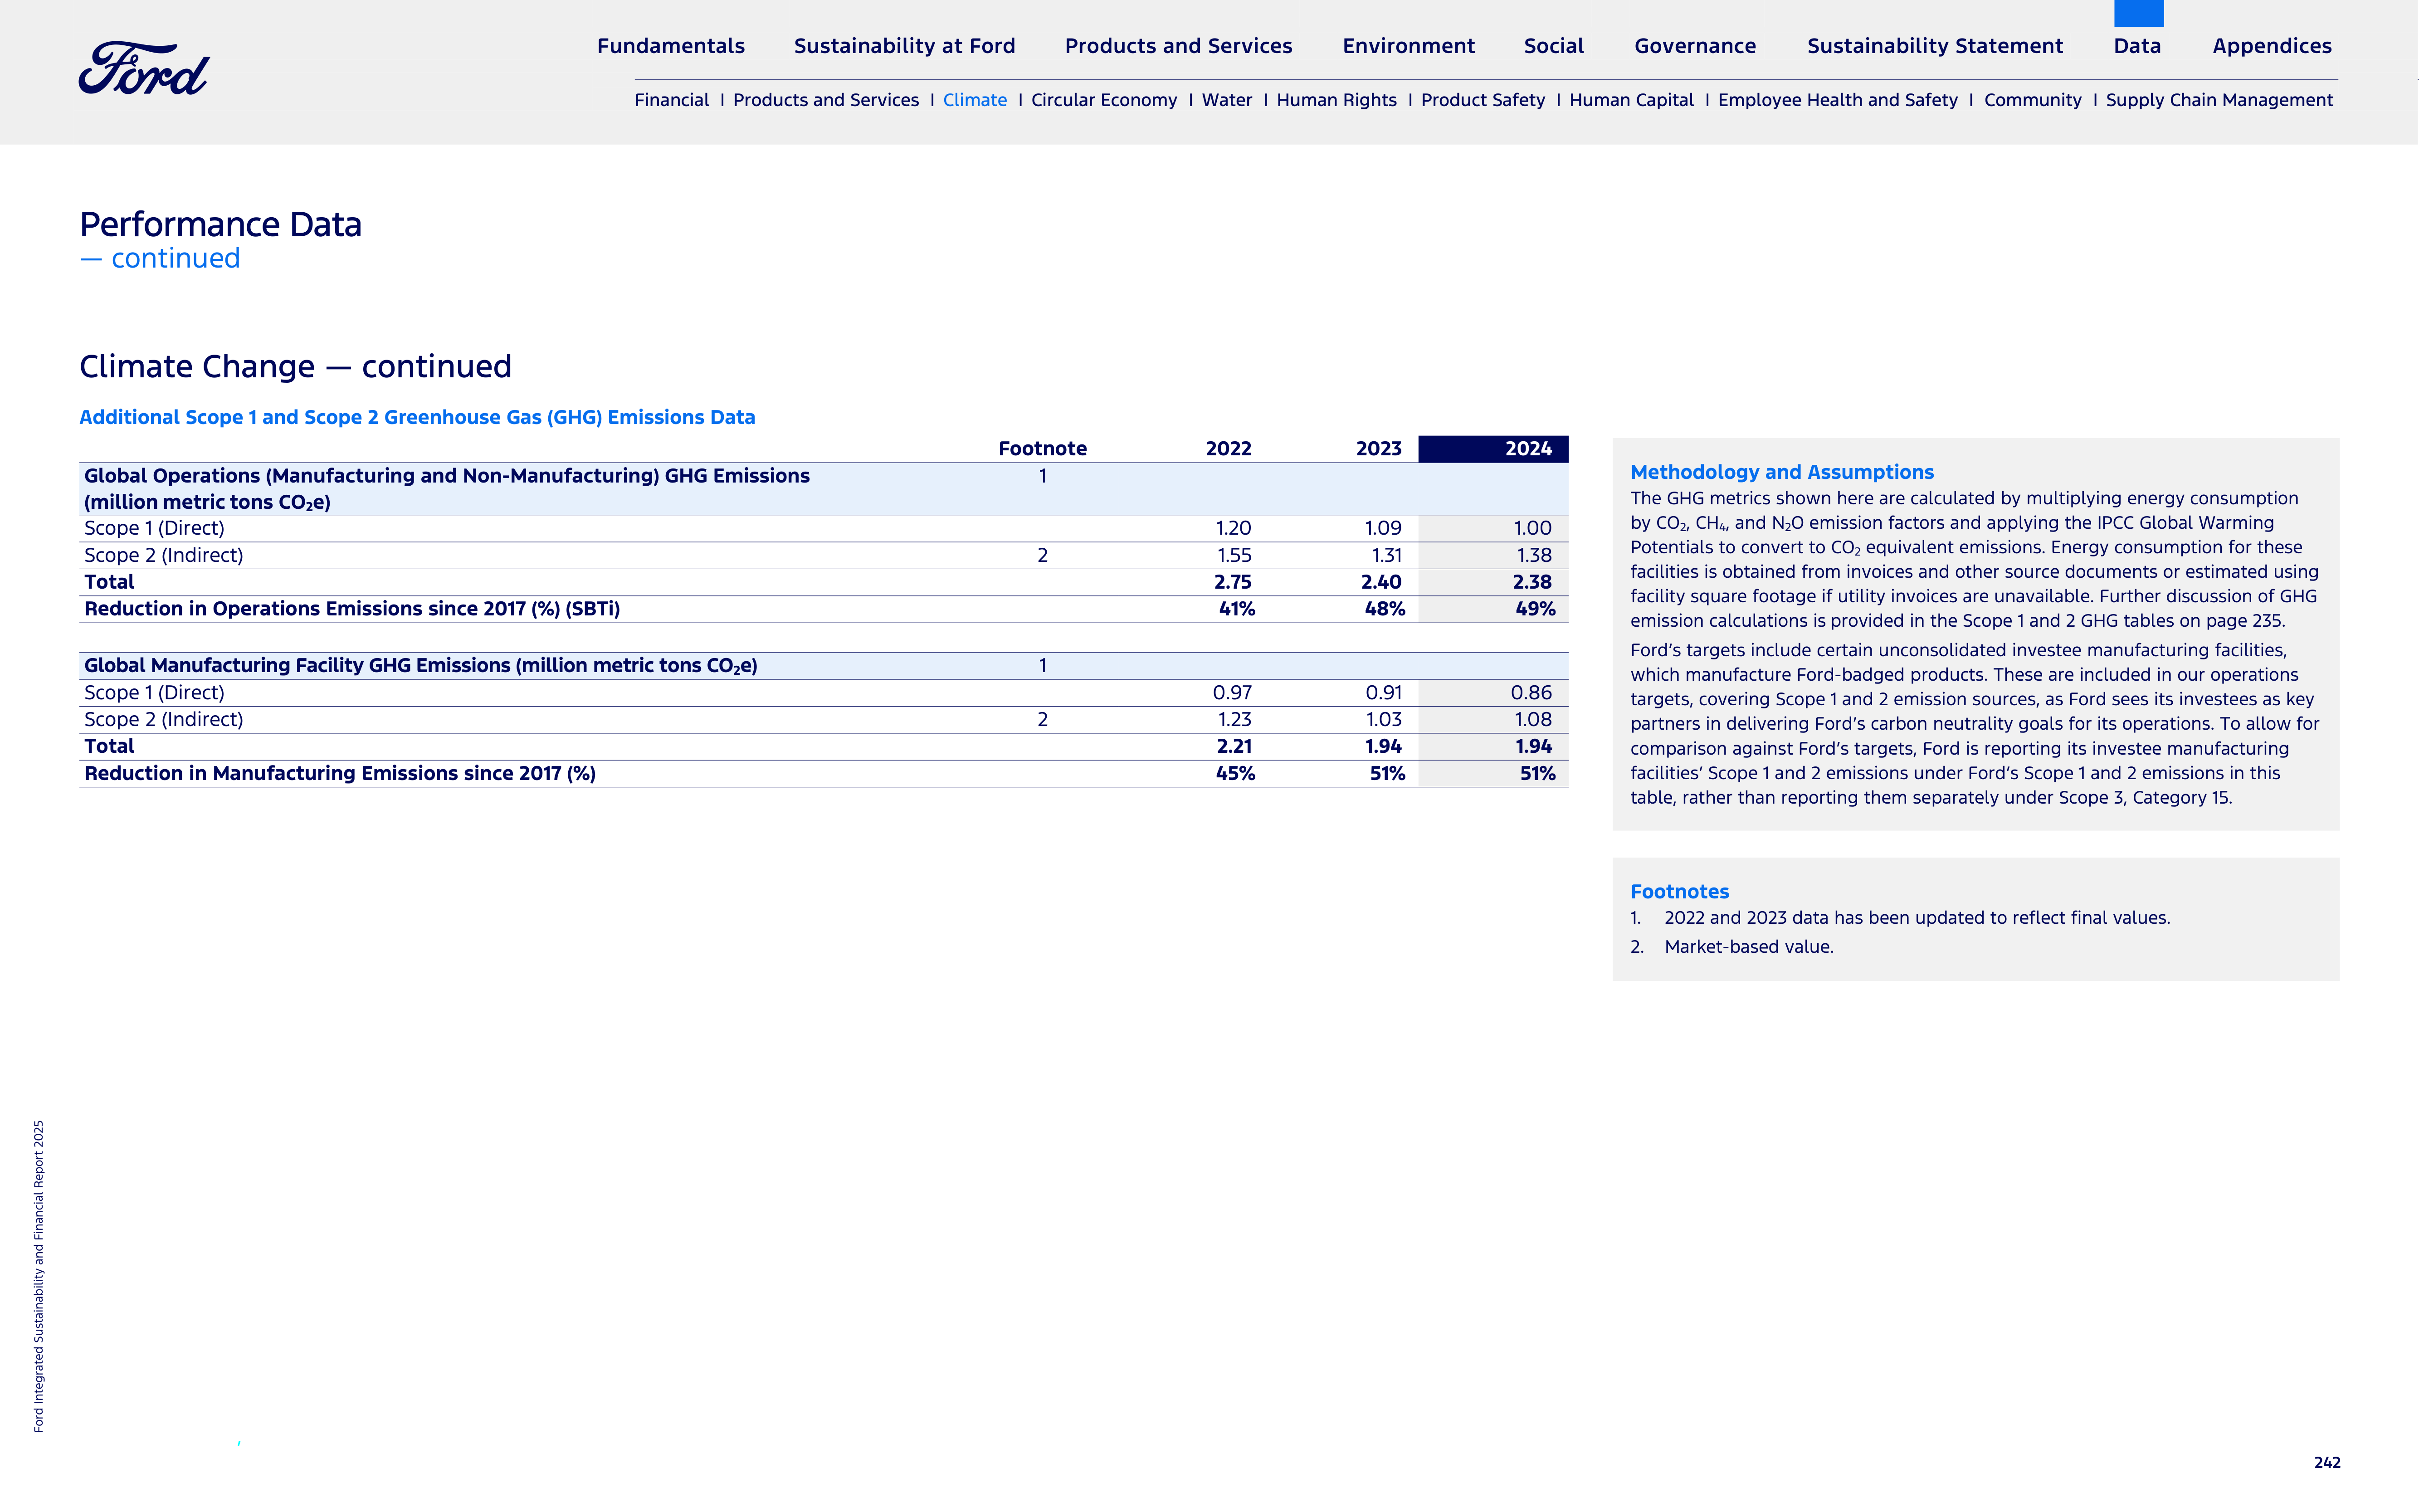Open Circular Economy subsection

[1104, 100]
